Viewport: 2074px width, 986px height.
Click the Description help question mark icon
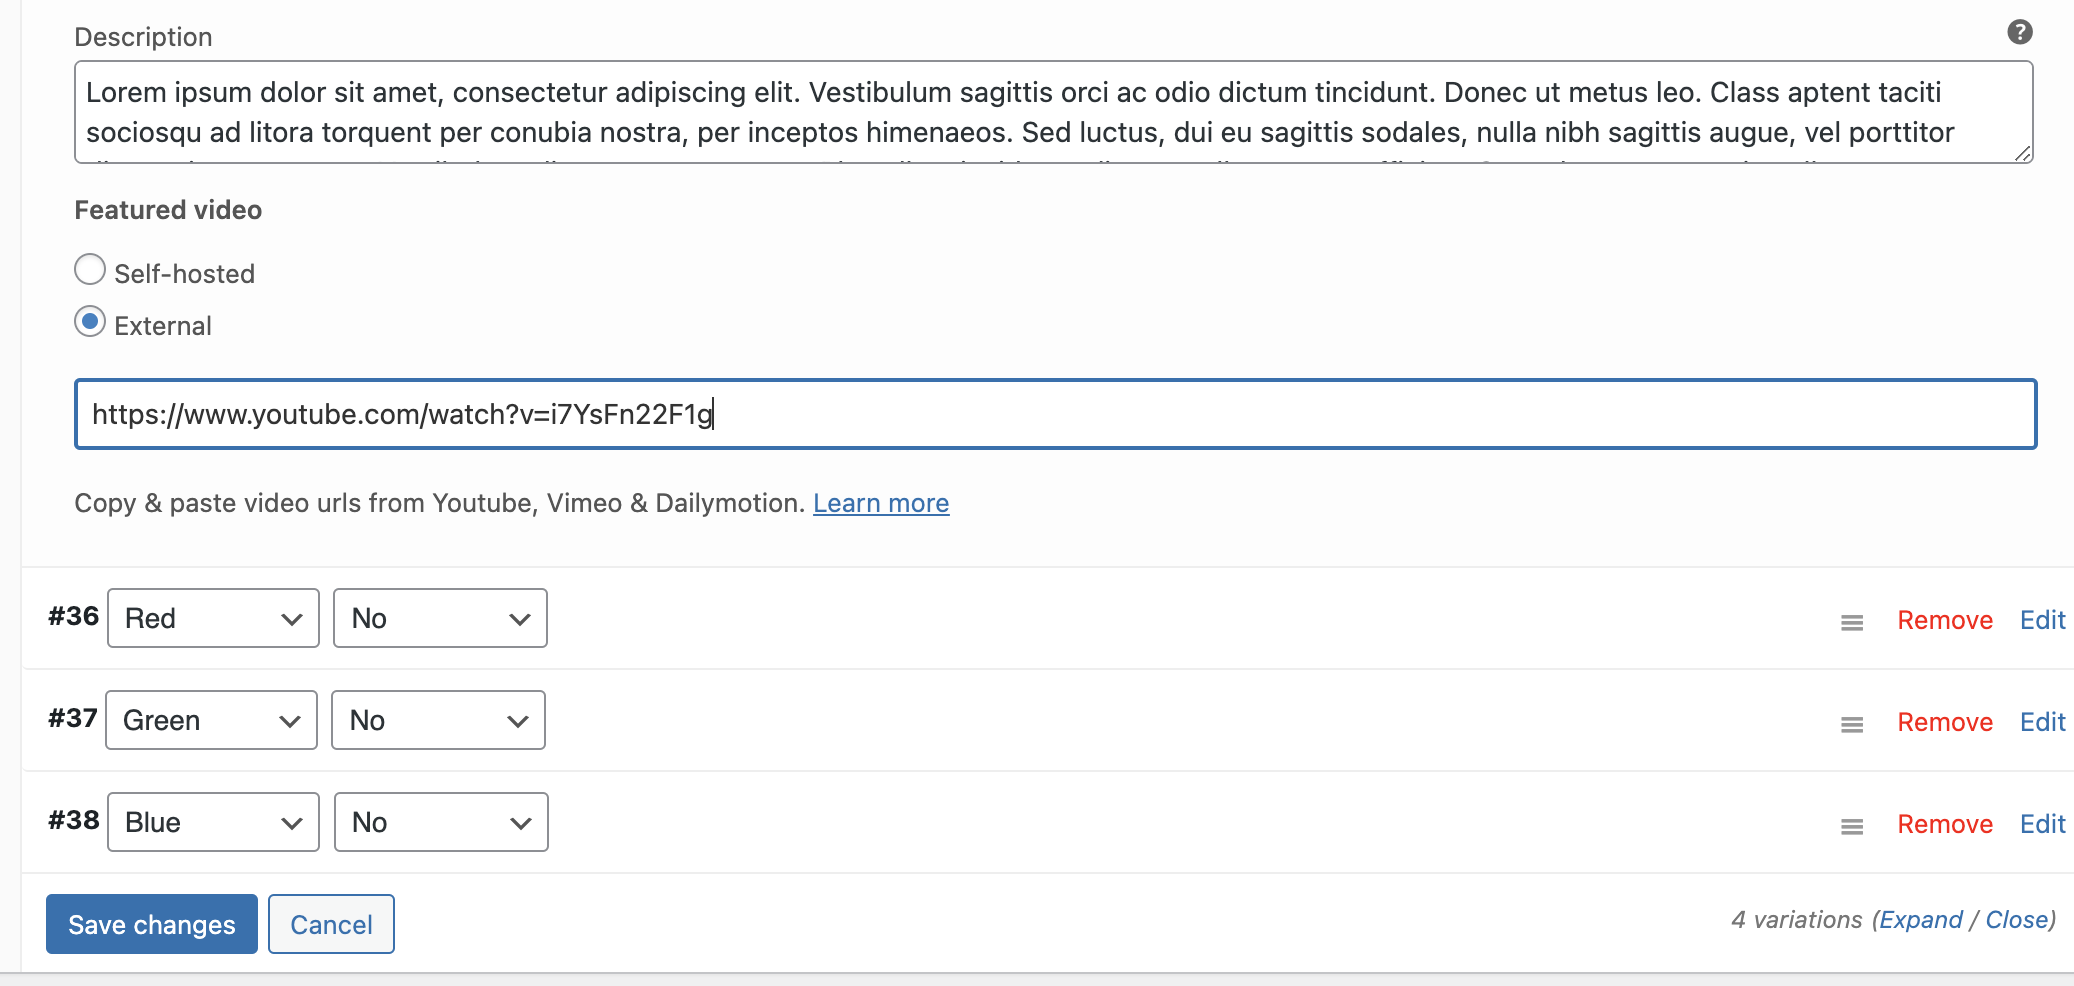coord(2019,32)
